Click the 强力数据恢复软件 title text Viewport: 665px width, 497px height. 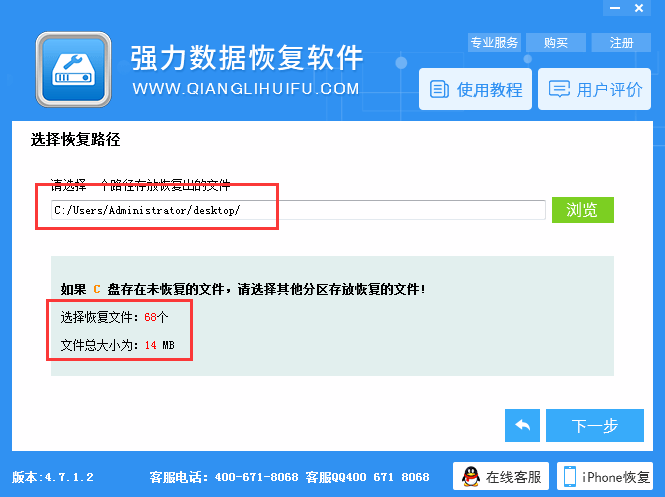pyautogui.click(x=246, y=58)
